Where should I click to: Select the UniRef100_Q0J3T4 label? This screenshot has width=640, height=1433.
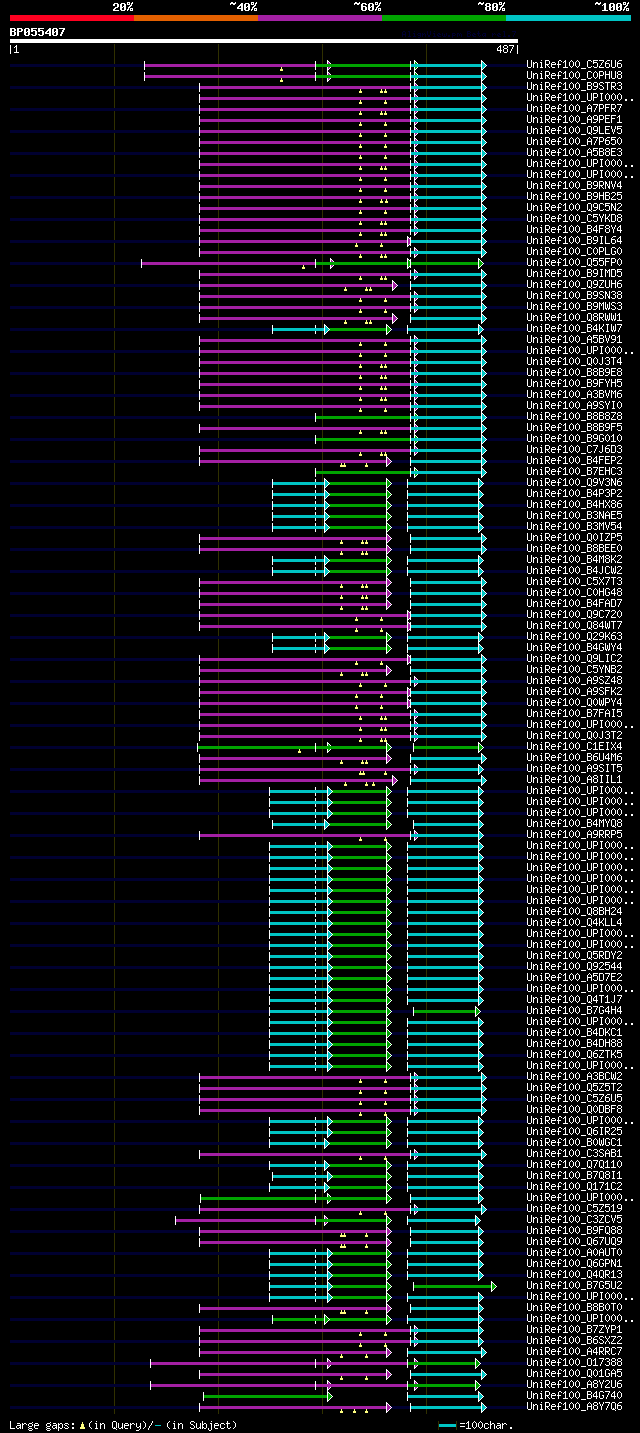point(574,362)
